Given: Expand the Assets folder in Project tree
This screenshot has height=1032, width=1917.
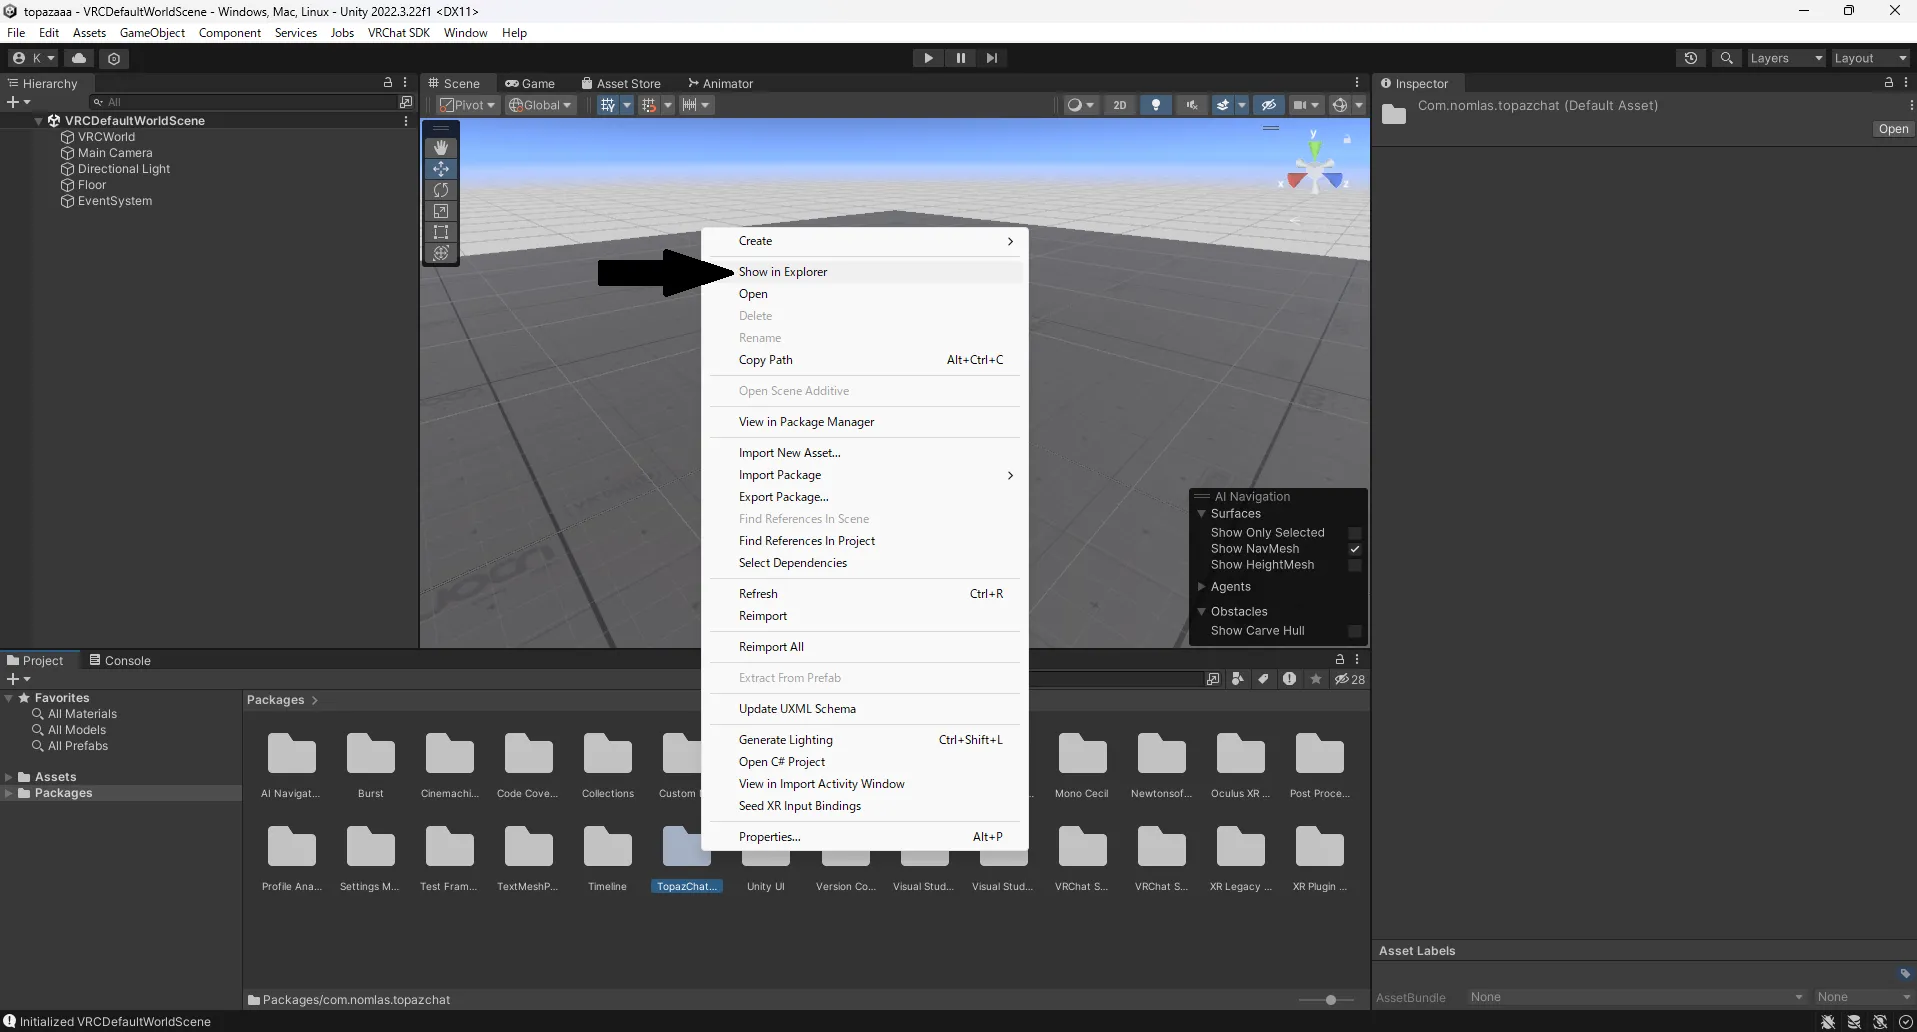Looking at the screenshot, I should [9, 777].
